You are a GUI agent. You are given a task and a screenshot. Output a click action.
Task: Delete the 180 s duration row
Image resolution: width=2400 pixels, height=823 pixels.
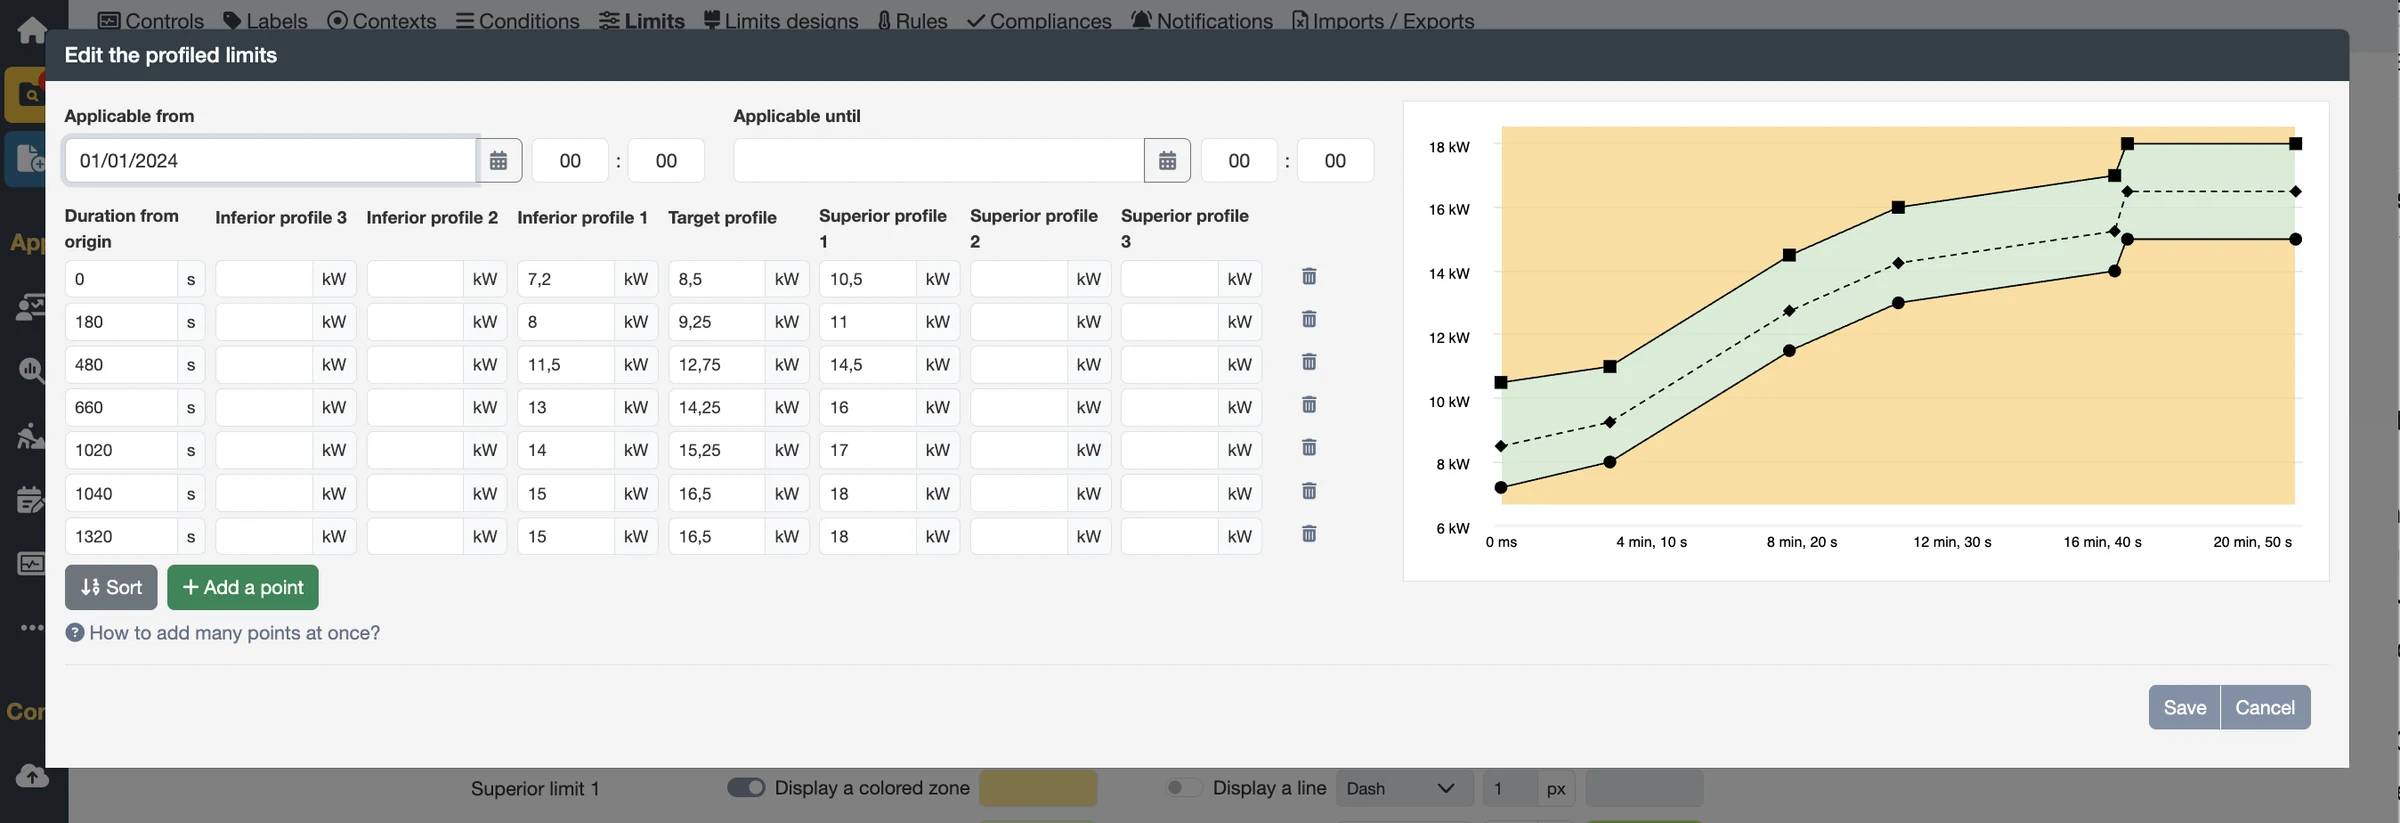[1309, 320]
